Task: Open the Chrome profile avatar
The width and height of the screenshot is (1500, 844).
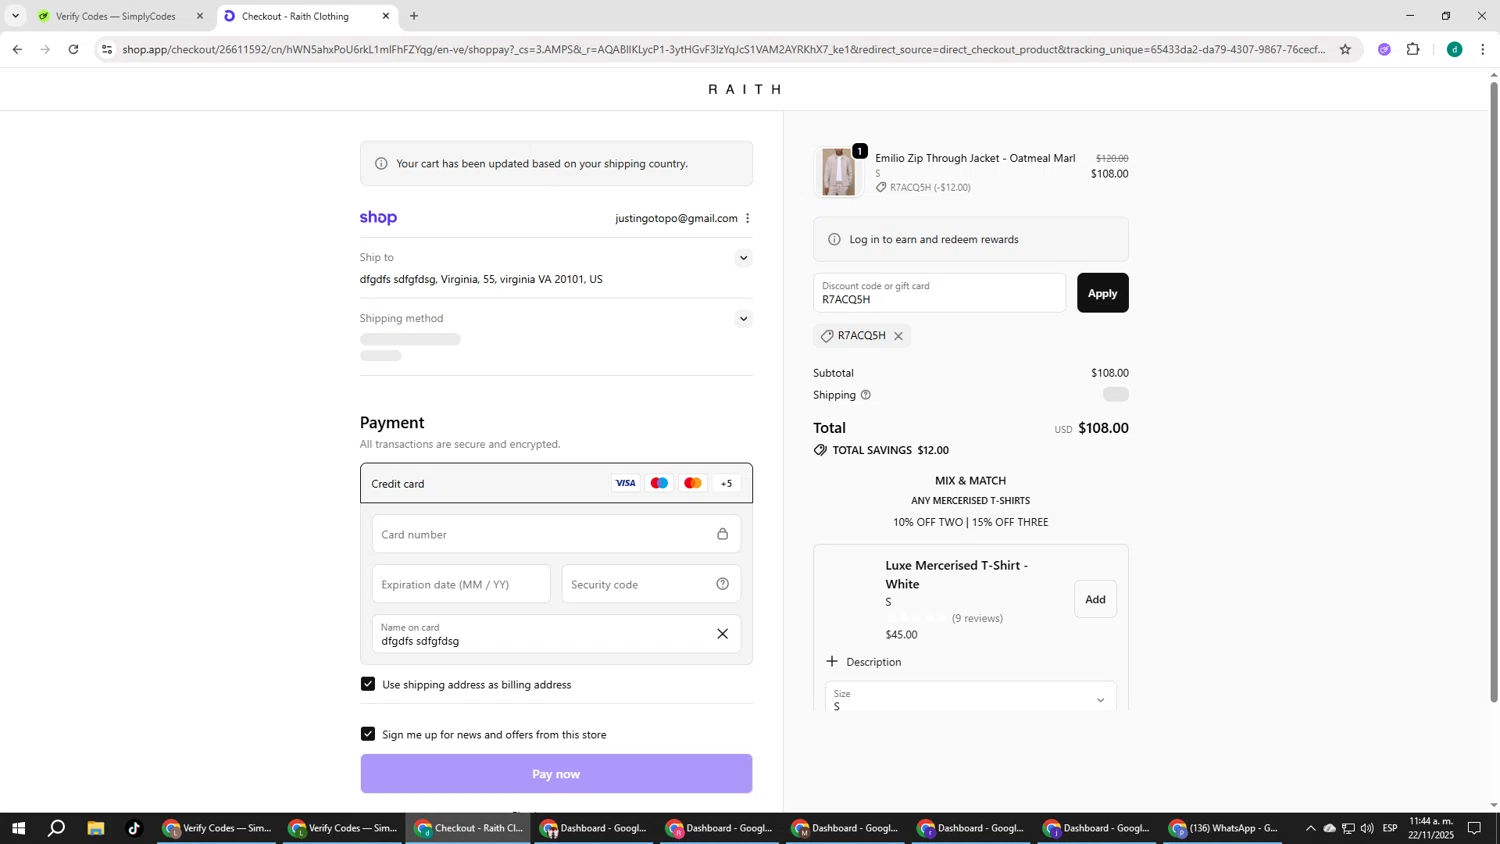Action: pos(1455,49)
